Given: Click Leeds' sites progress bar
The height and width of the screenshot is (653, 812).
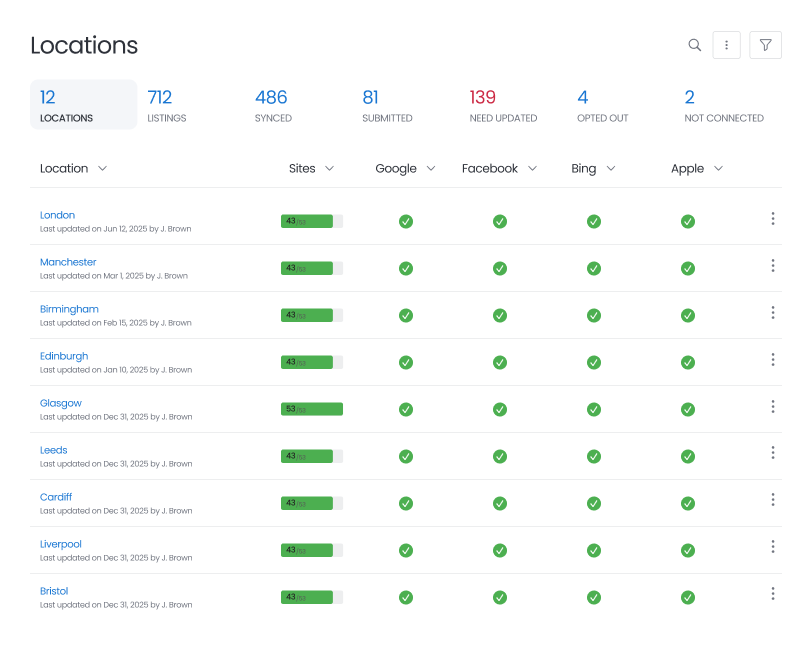Looking at the screenshot, I should (312, 456).
